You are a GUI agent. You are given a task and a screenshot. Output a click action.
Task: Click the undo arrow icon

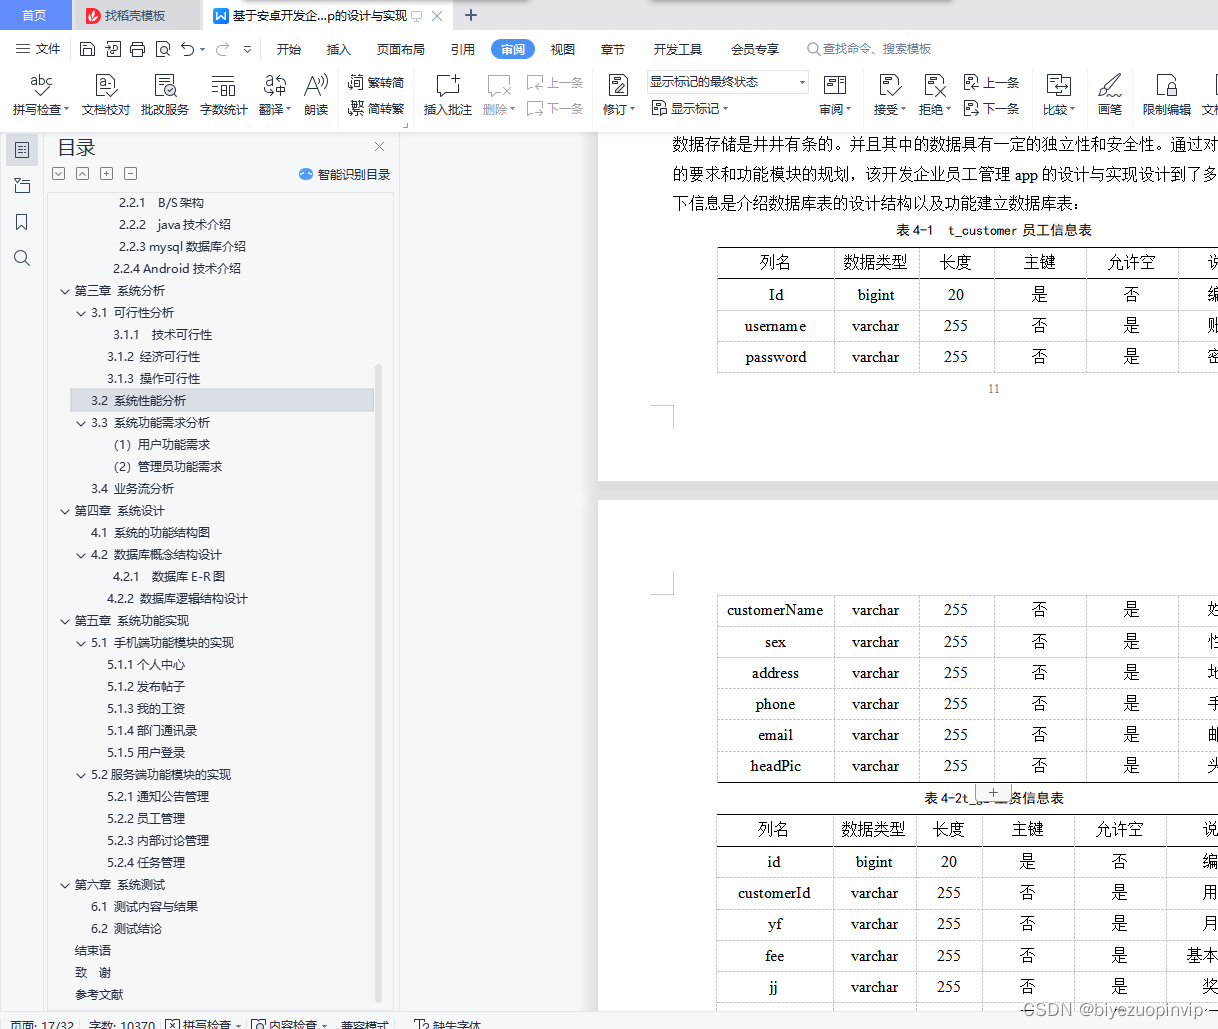pyautogui.click(x=187, y=49)
